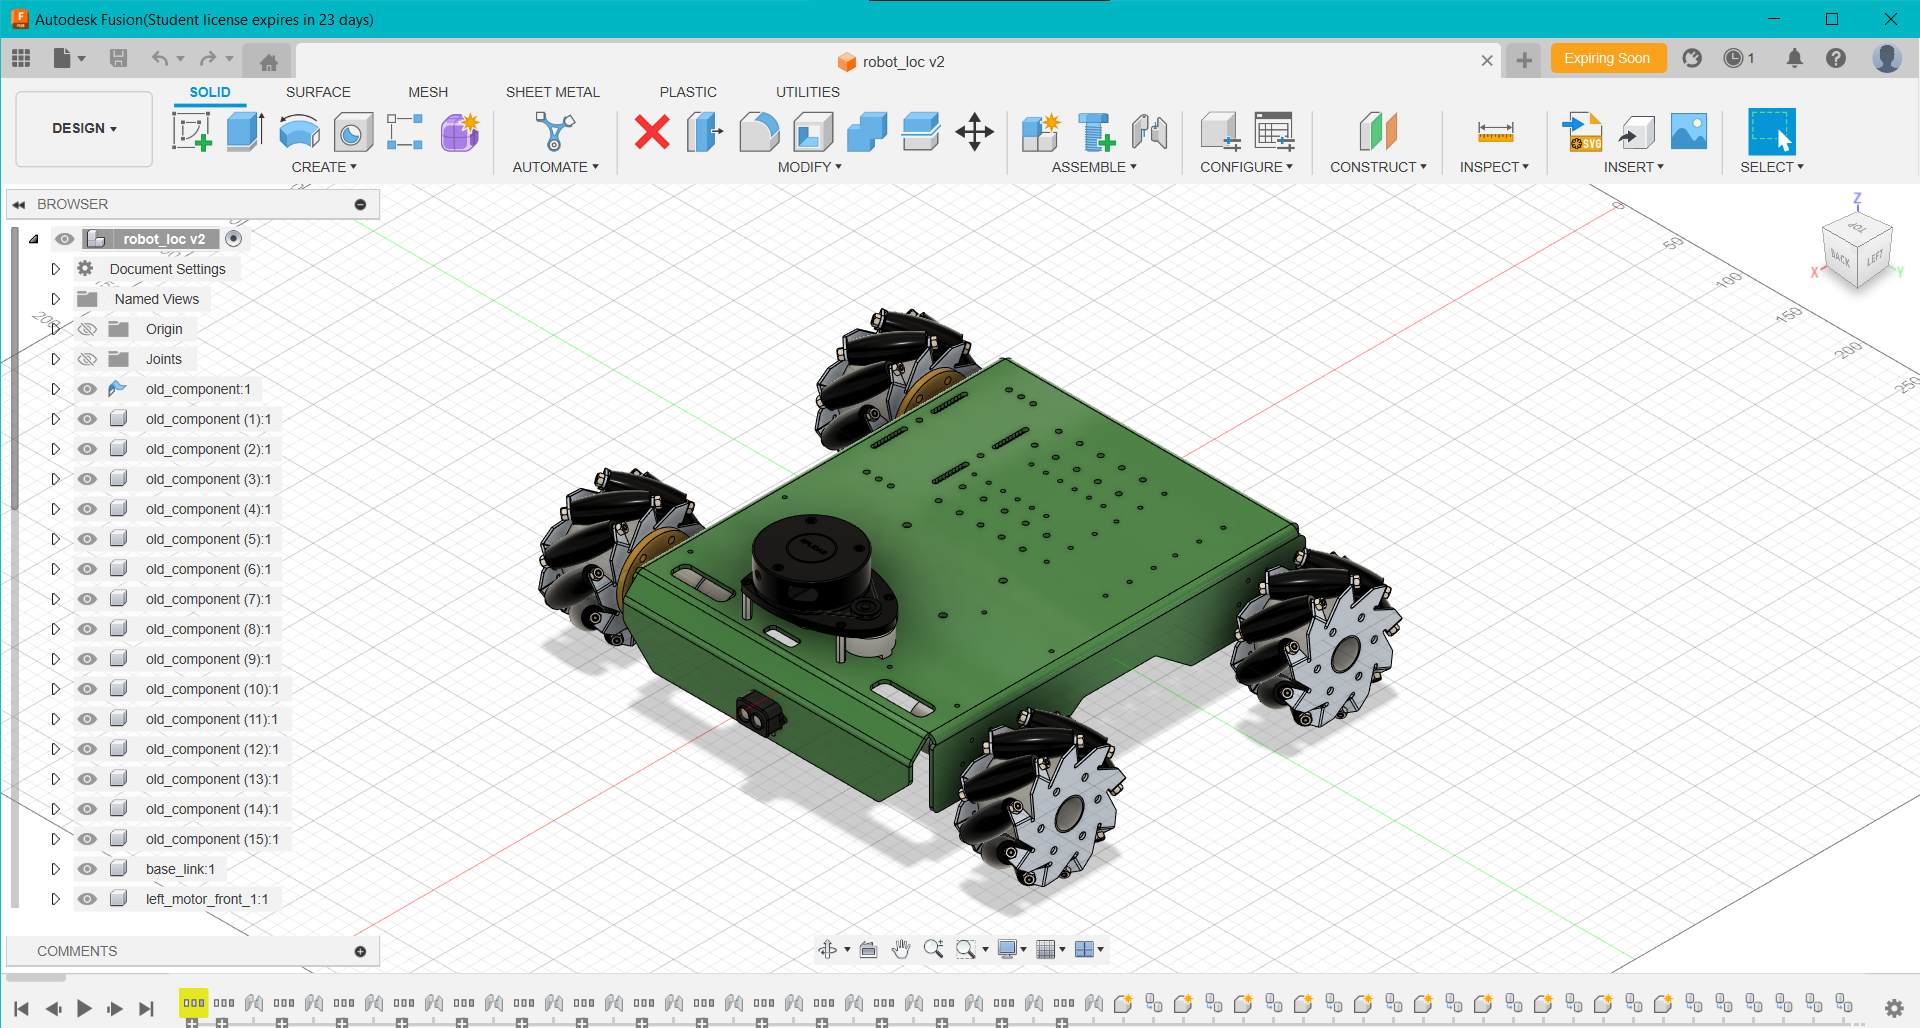Screen dimensions: 1920x1028
Task: Open the SHEET METAL tab
Action: click(552, 92)
